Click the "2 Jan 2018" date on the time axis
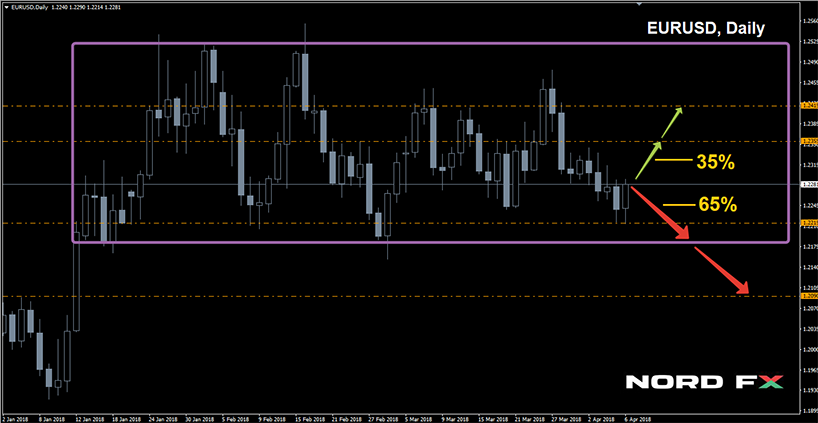Screen dimensions: 818x423 tap(16, 414)
